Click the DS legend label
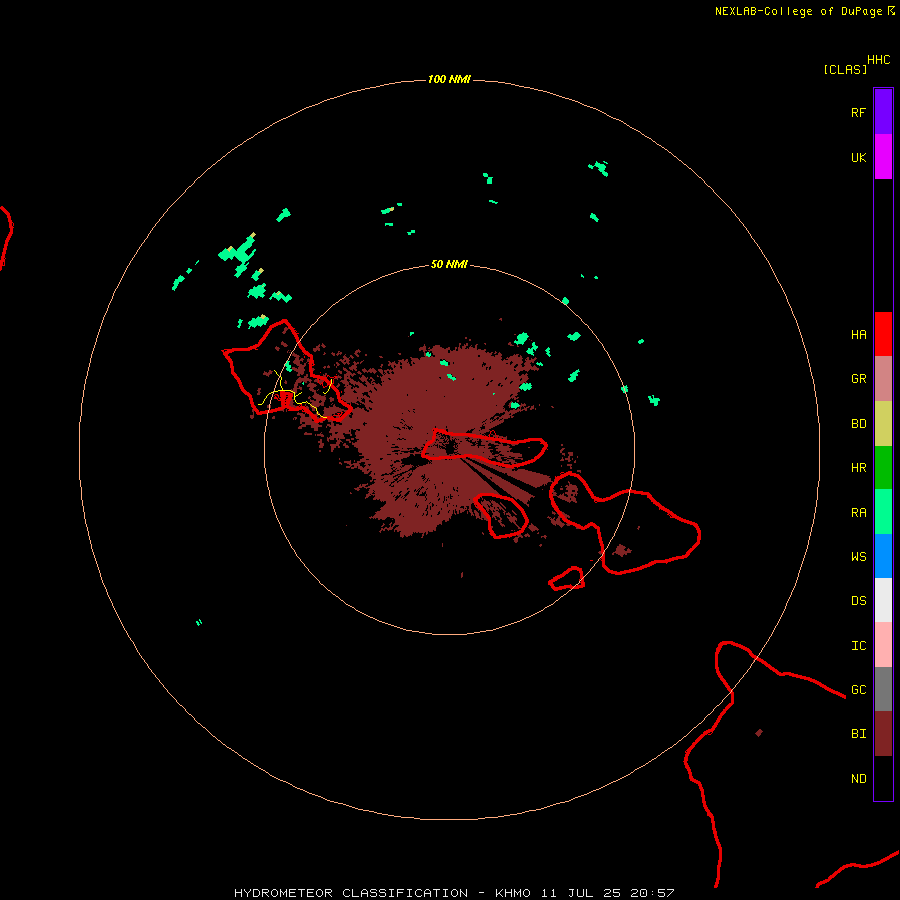The image size is (900, 900). point(858,601)
